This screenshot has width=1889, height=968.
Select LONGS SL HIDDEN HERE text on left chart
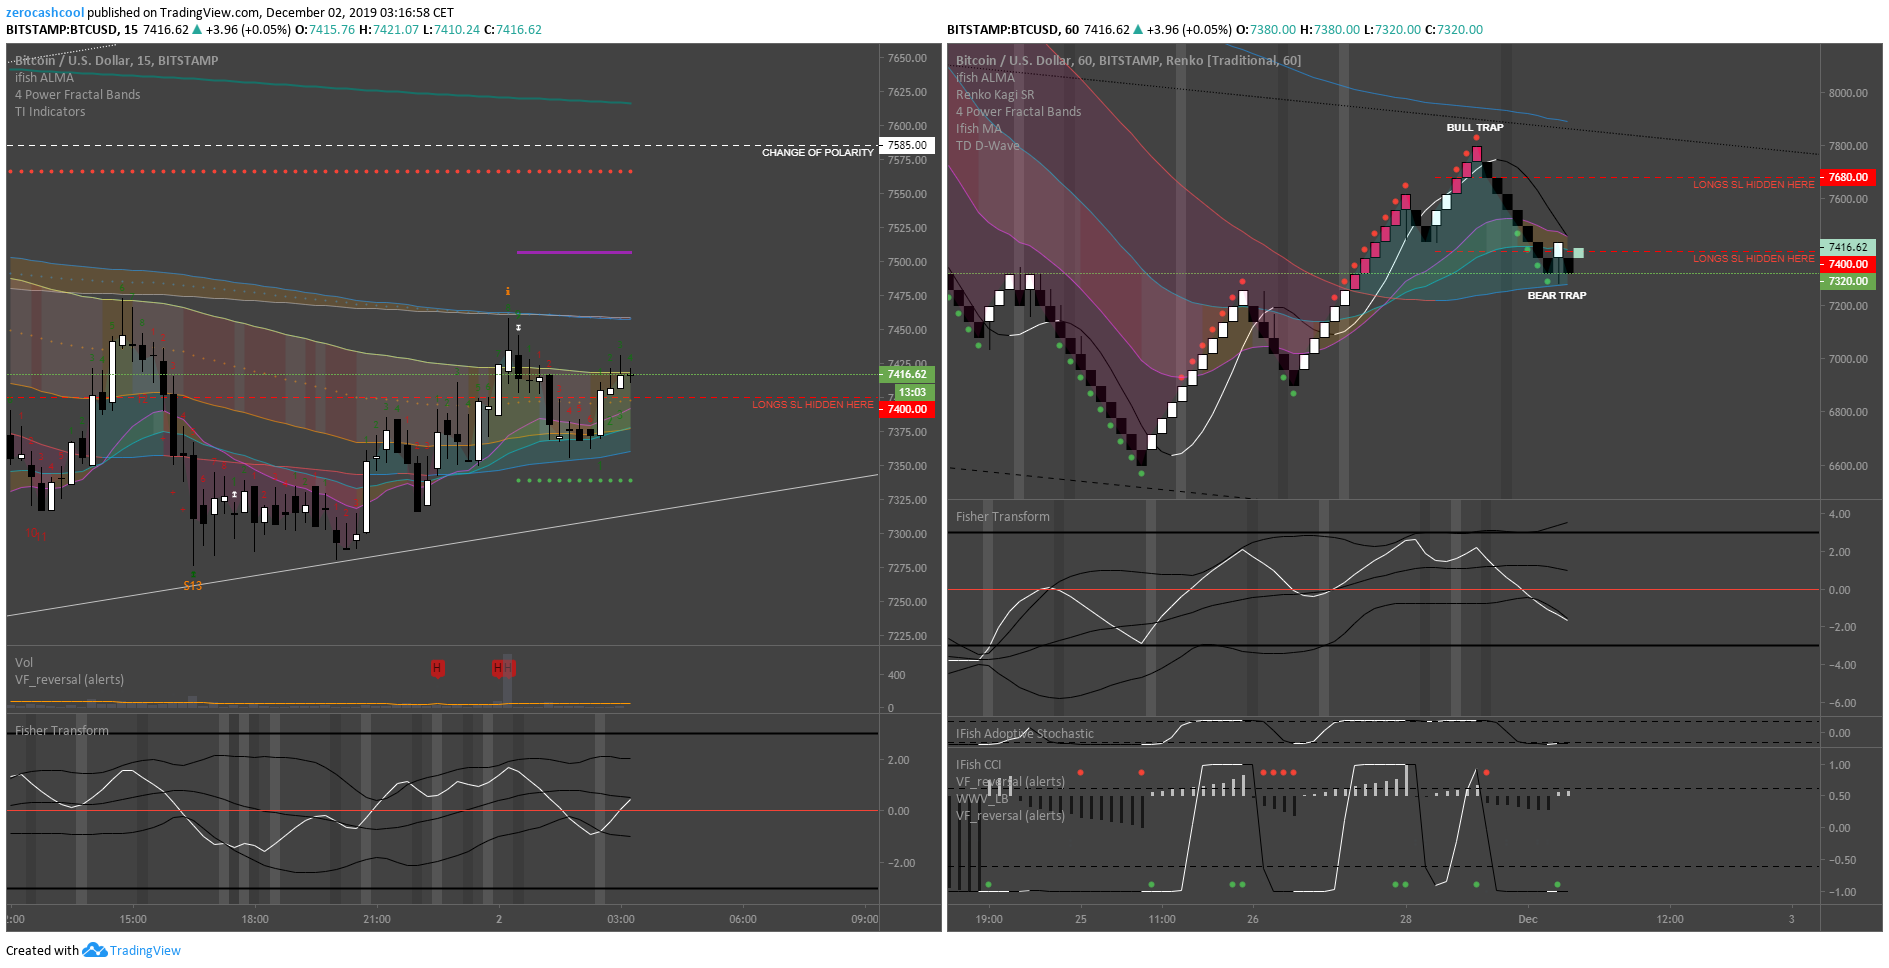[x=813, y=405]
